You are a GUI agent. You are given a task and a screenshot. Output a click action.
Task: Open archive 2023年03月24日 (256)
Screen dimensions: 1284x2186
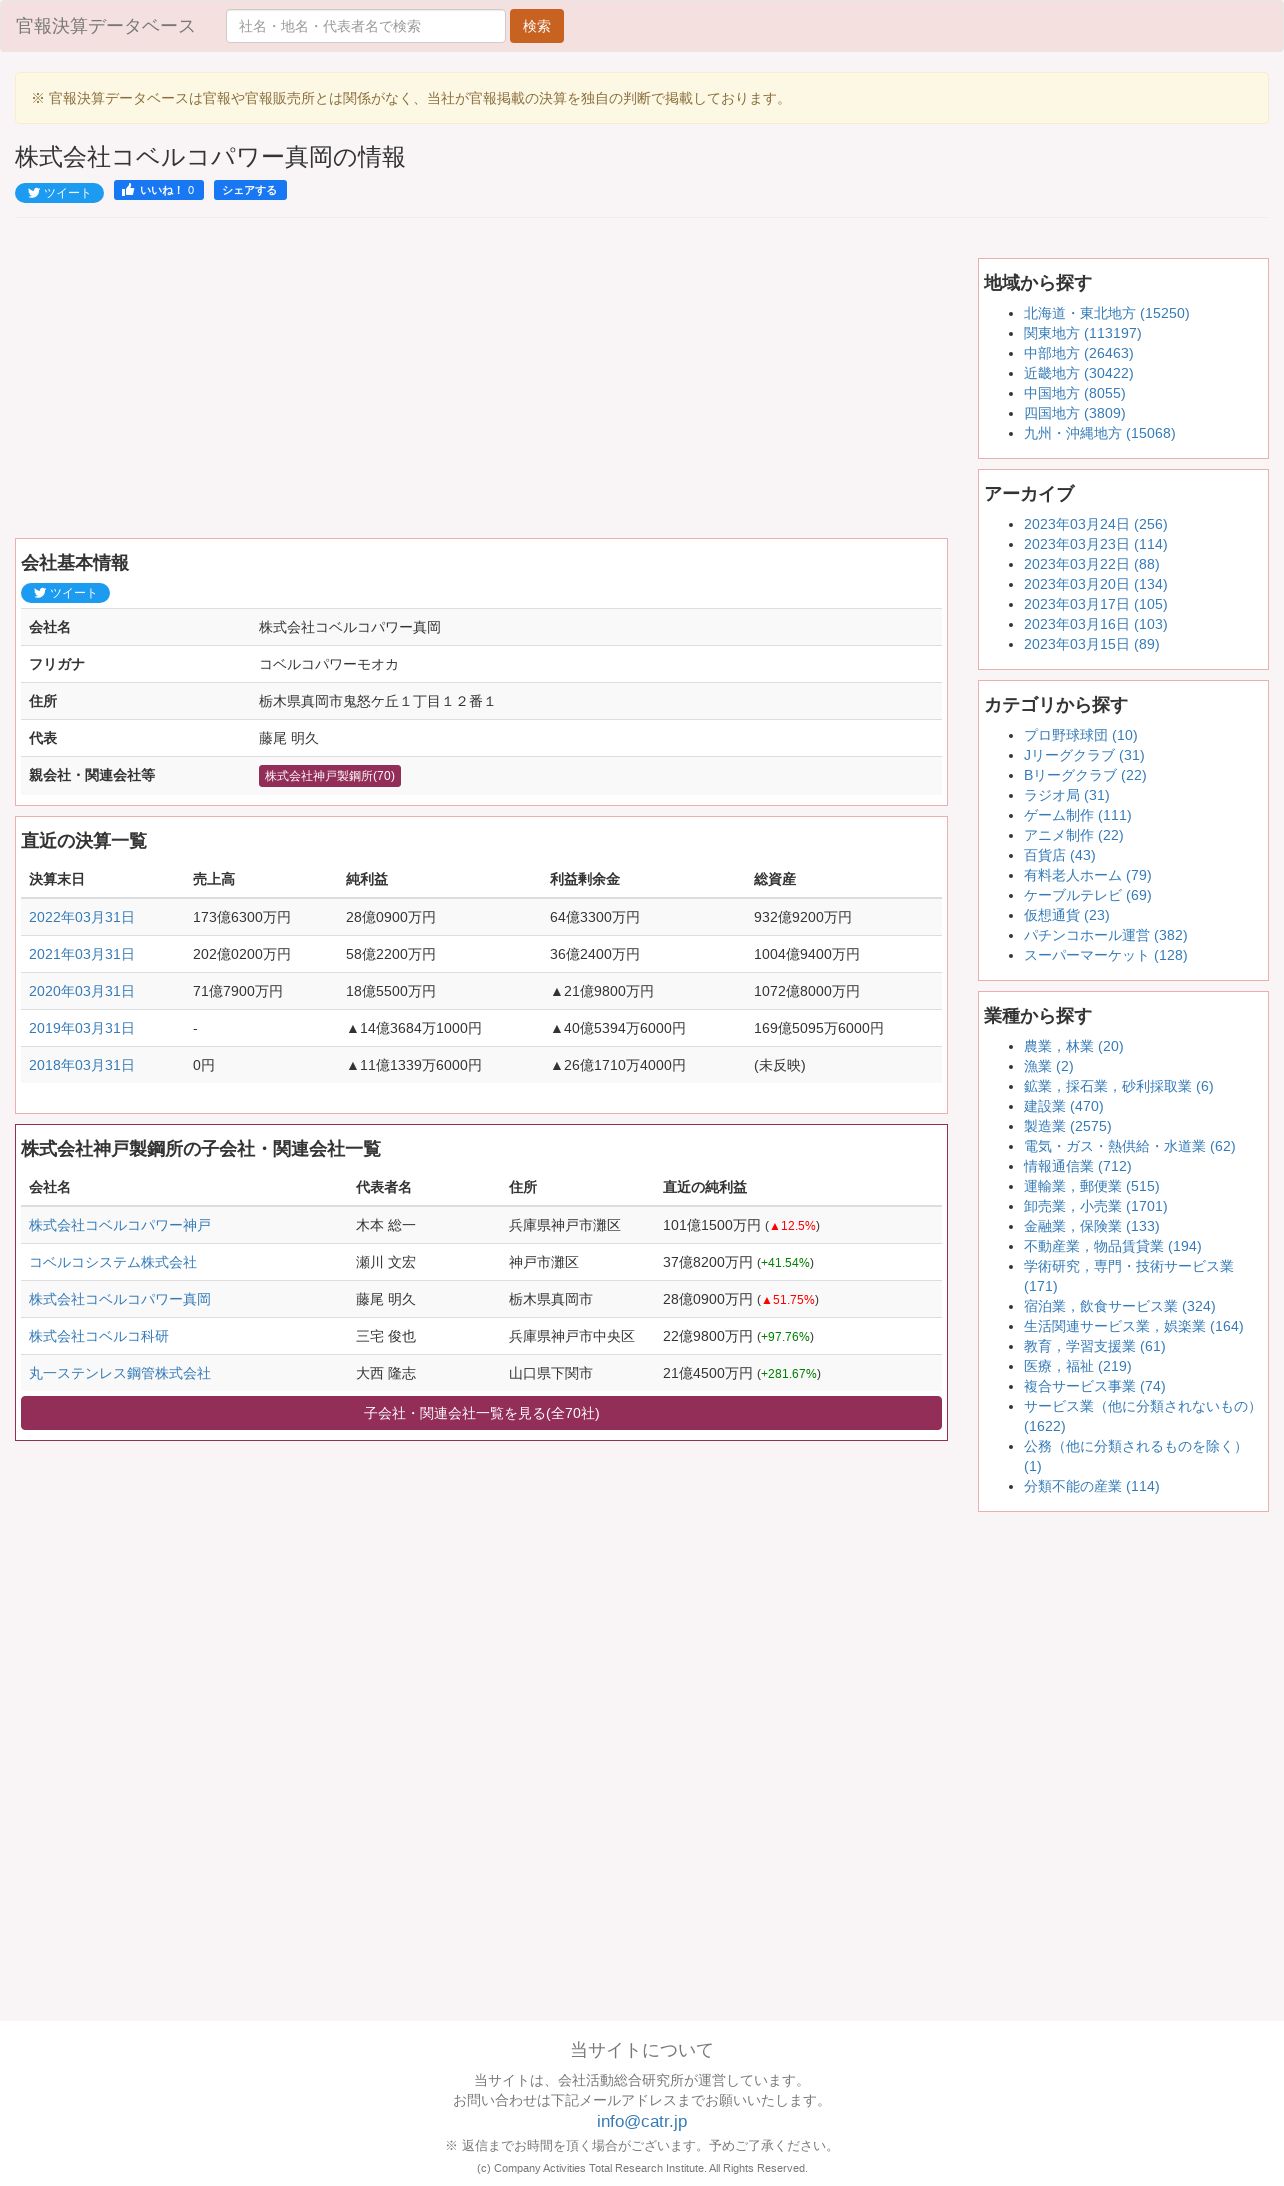coord(1095,524)
